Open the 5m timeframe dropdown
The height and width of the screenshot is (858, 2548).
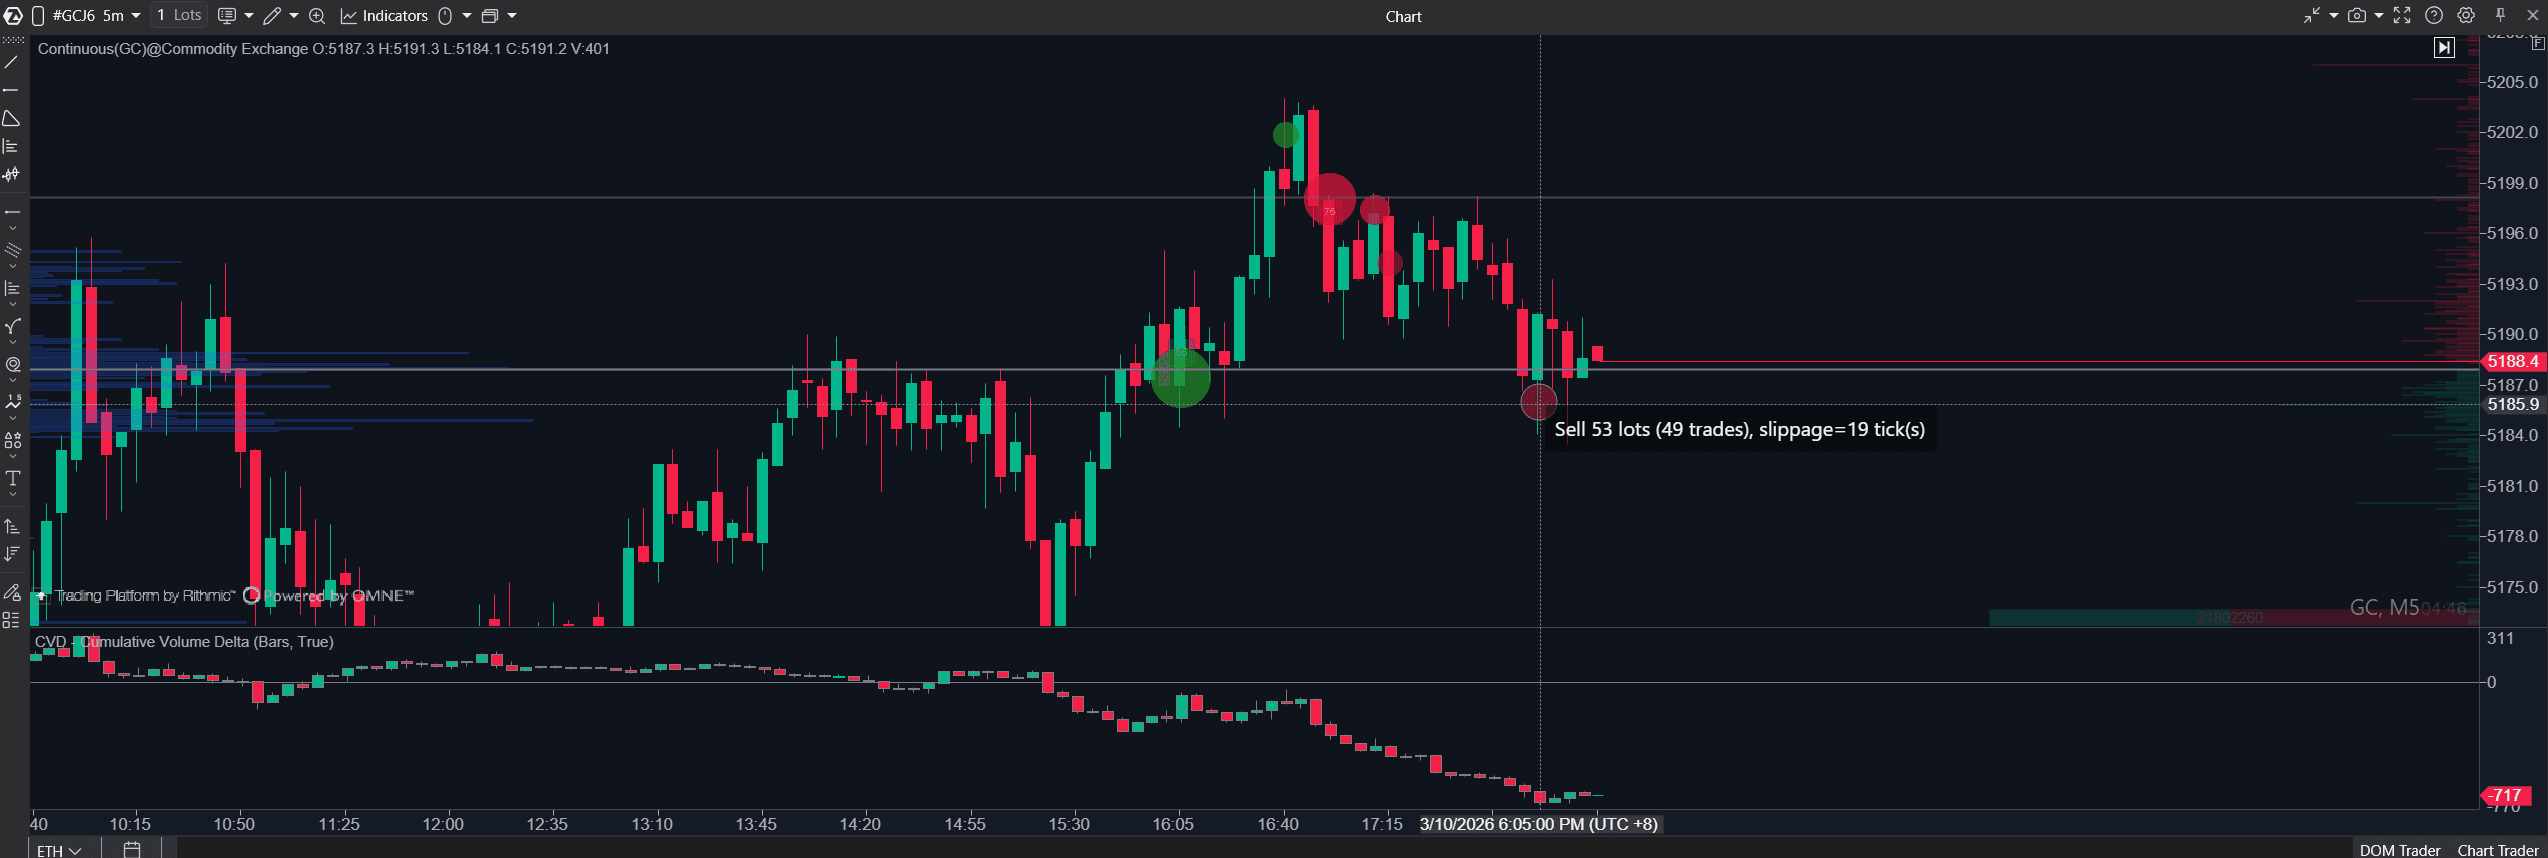click(x=121, y=16)
